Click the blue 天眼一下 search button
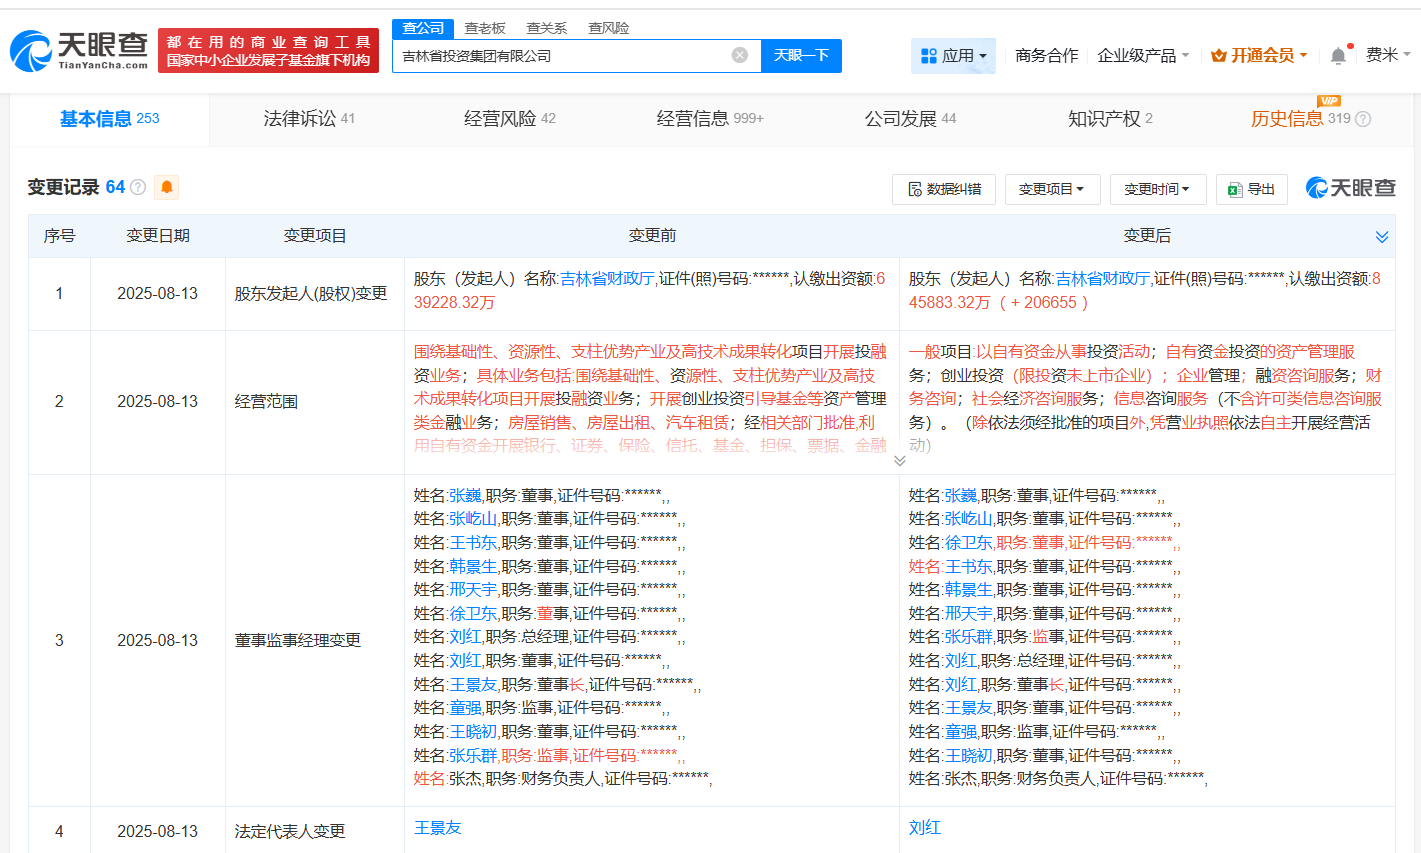The image size is (1421, 853). tap(803, 56)
